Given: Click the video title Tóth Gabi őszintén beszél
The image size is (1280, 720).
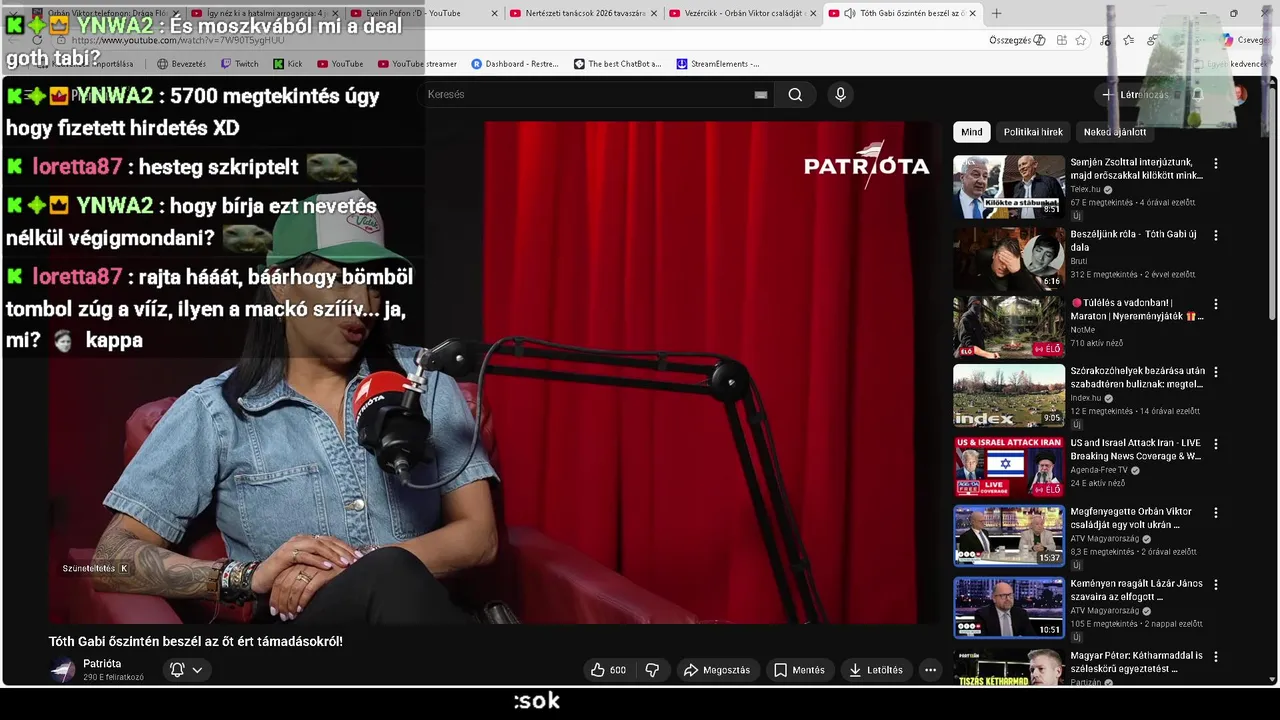Looking at the screenshot, I should tap(196, 641).
